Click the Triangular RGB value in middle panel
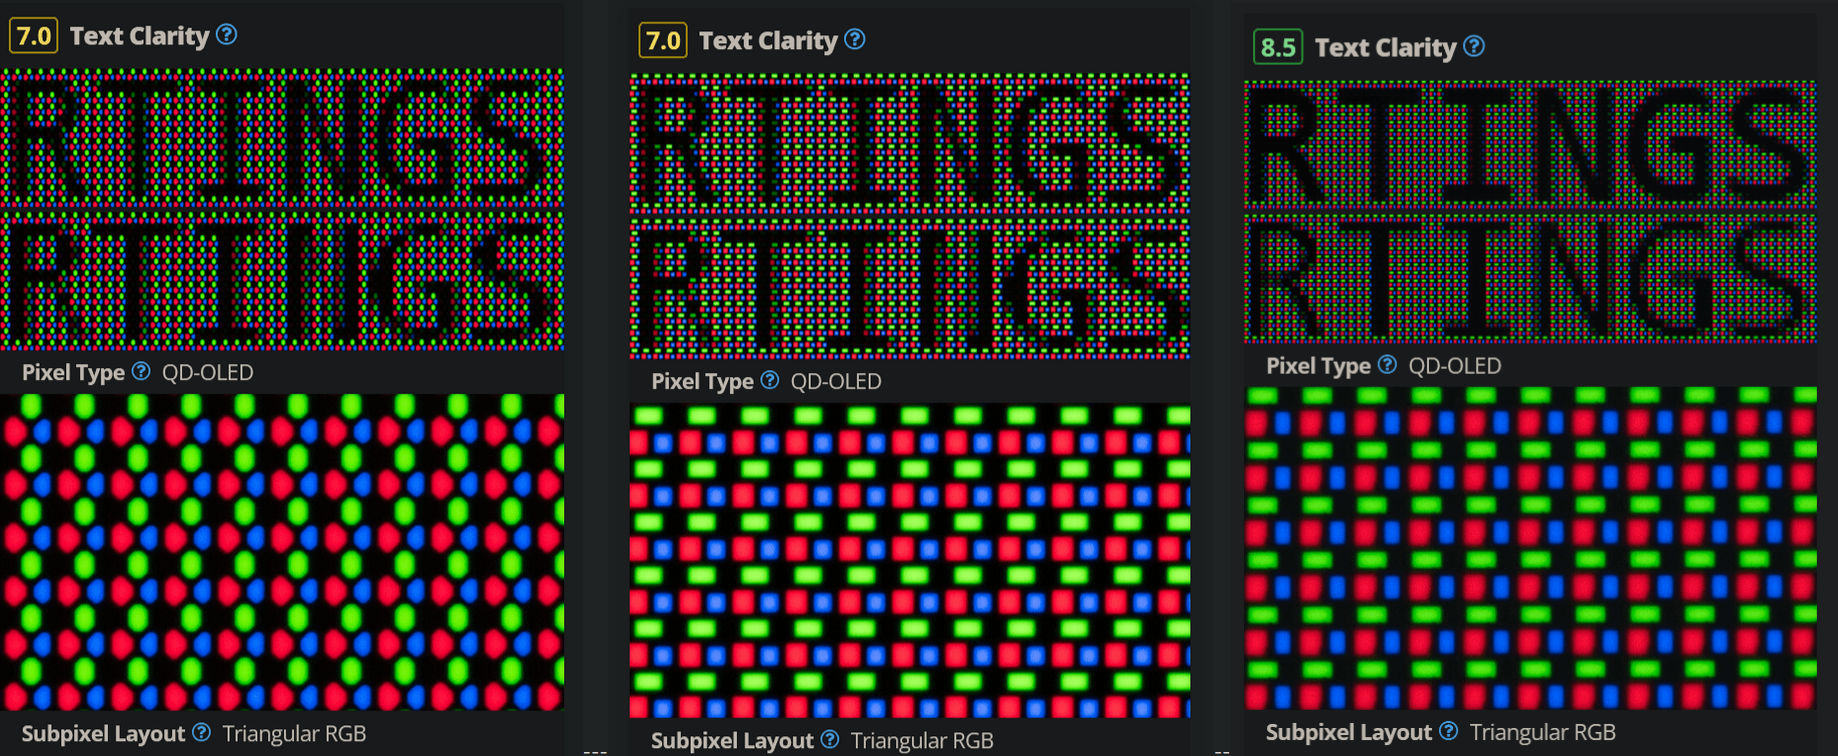This screenshot has width=1838, height=756. tap(922, 740)
